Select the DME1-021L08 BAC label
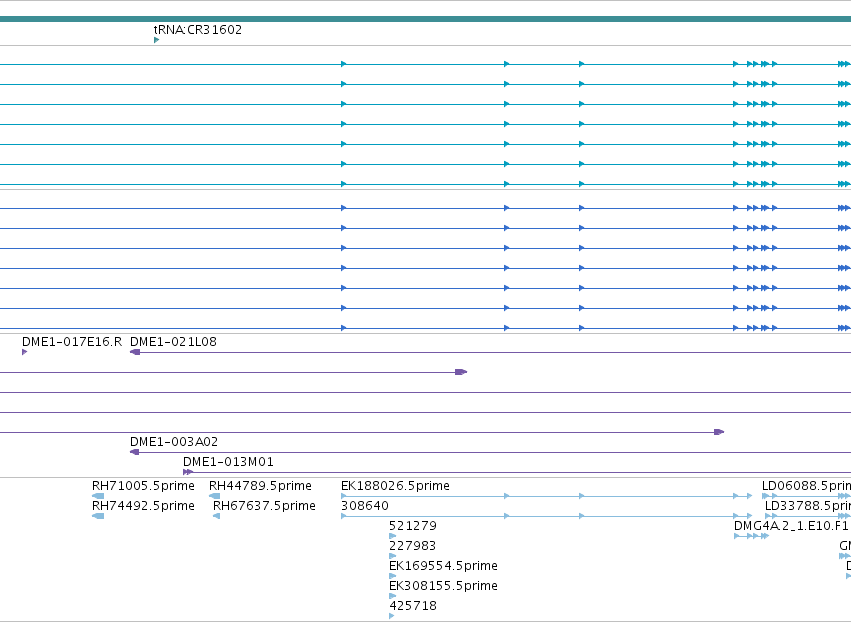The width and height of the screenshot is (851, 622). click(173, 341)
